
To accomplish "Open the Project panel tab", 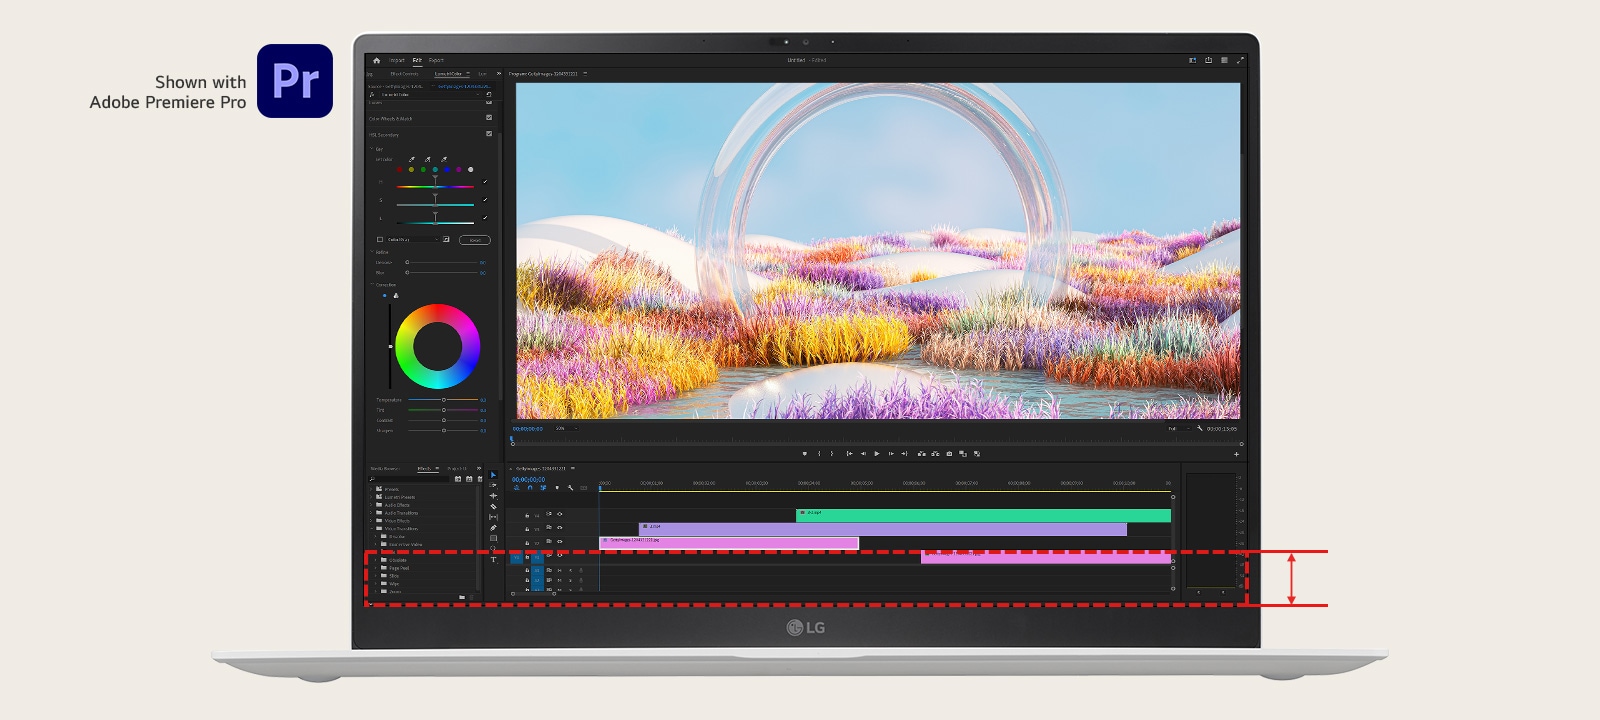I will tap(456, 468).
